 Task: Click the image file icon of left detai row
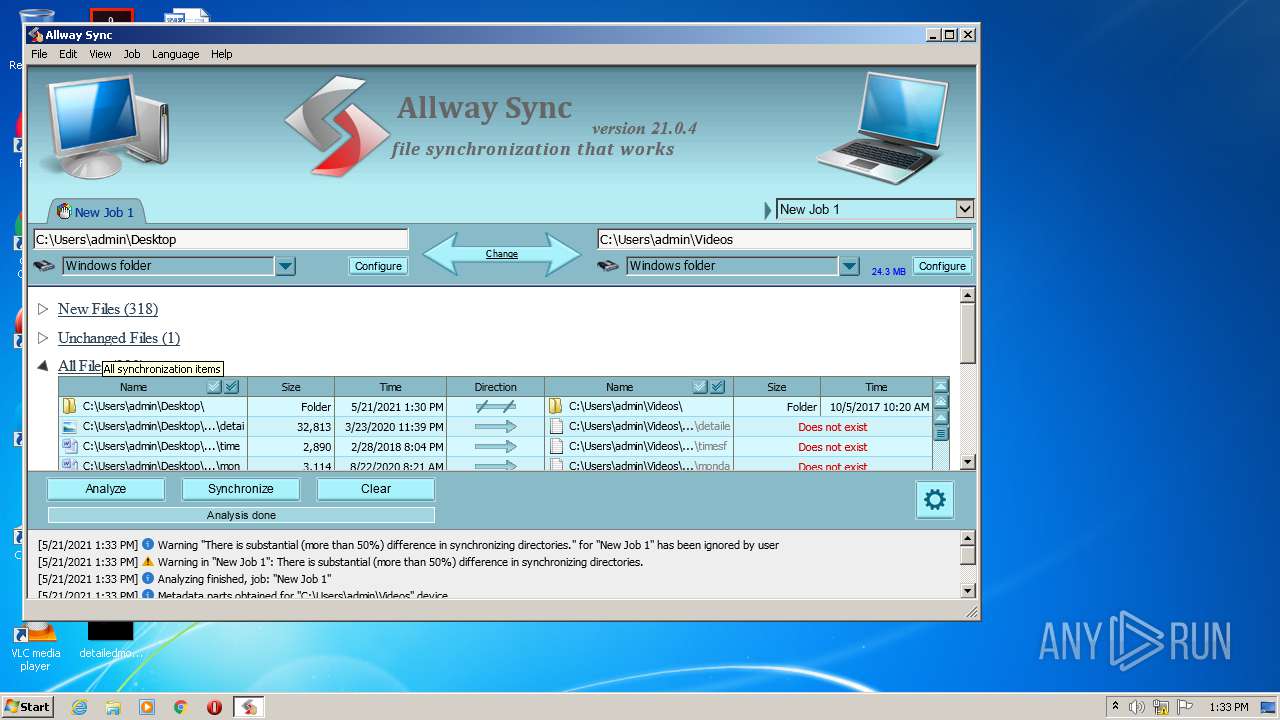click(x=69, y=426)
